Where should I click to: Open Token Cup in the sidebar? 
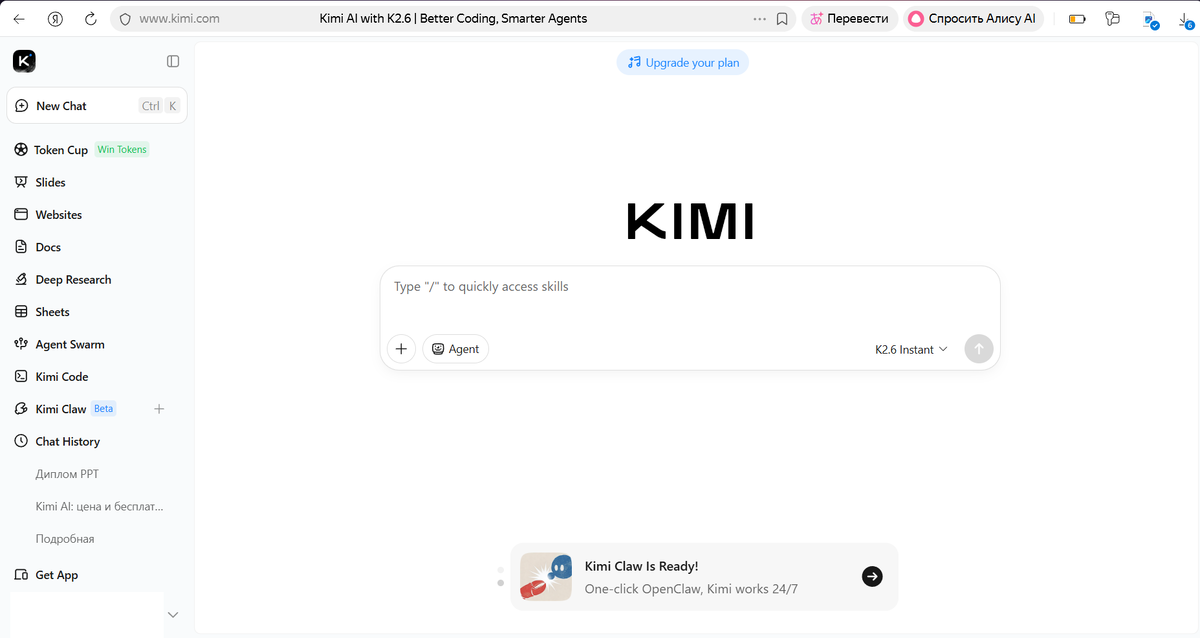pyautogui.click(x=61, y=150)
